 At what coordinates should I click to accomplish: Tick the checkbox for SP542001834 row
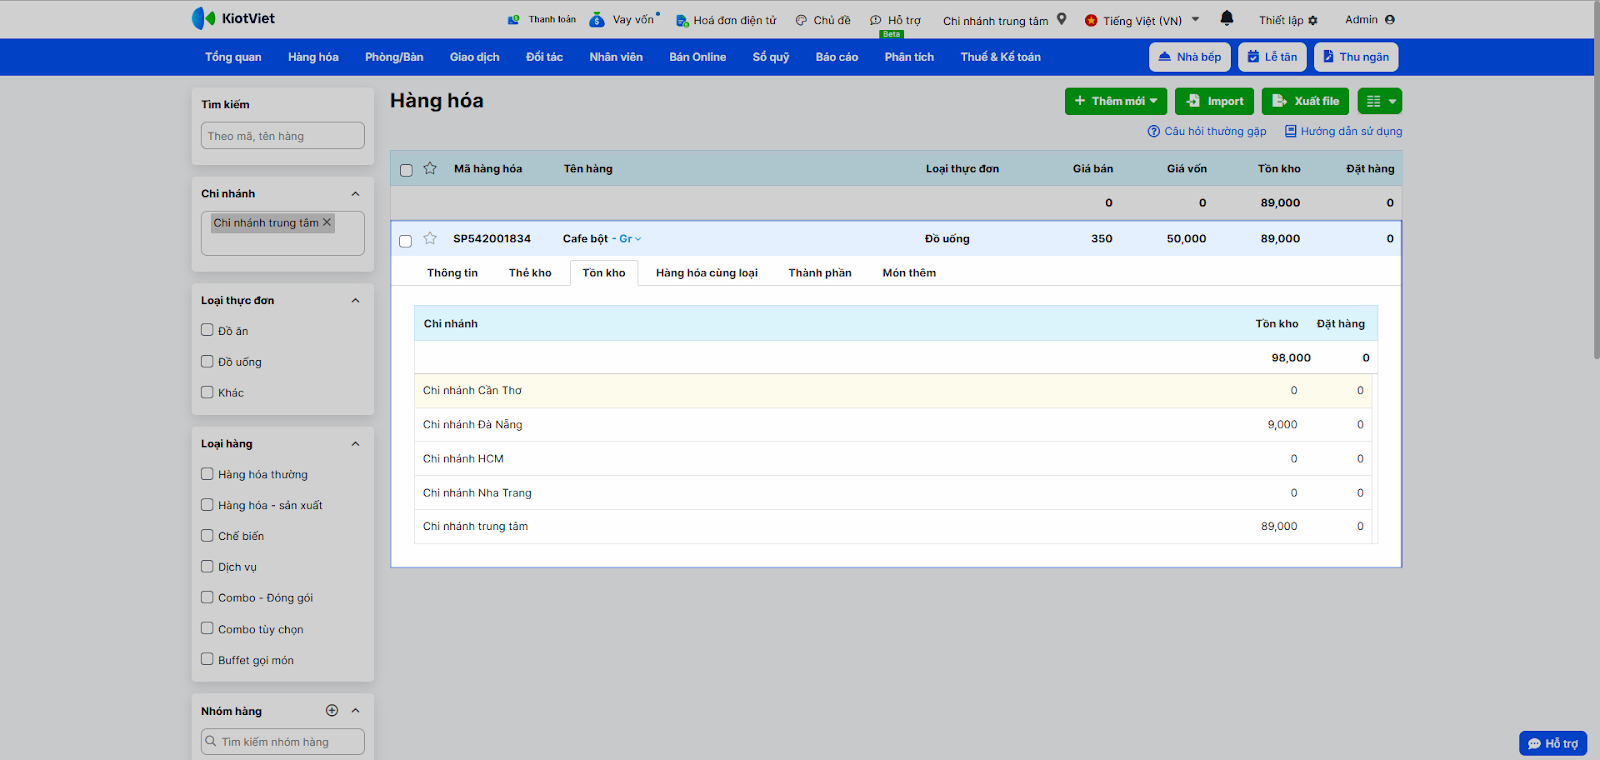click(405, 240)
